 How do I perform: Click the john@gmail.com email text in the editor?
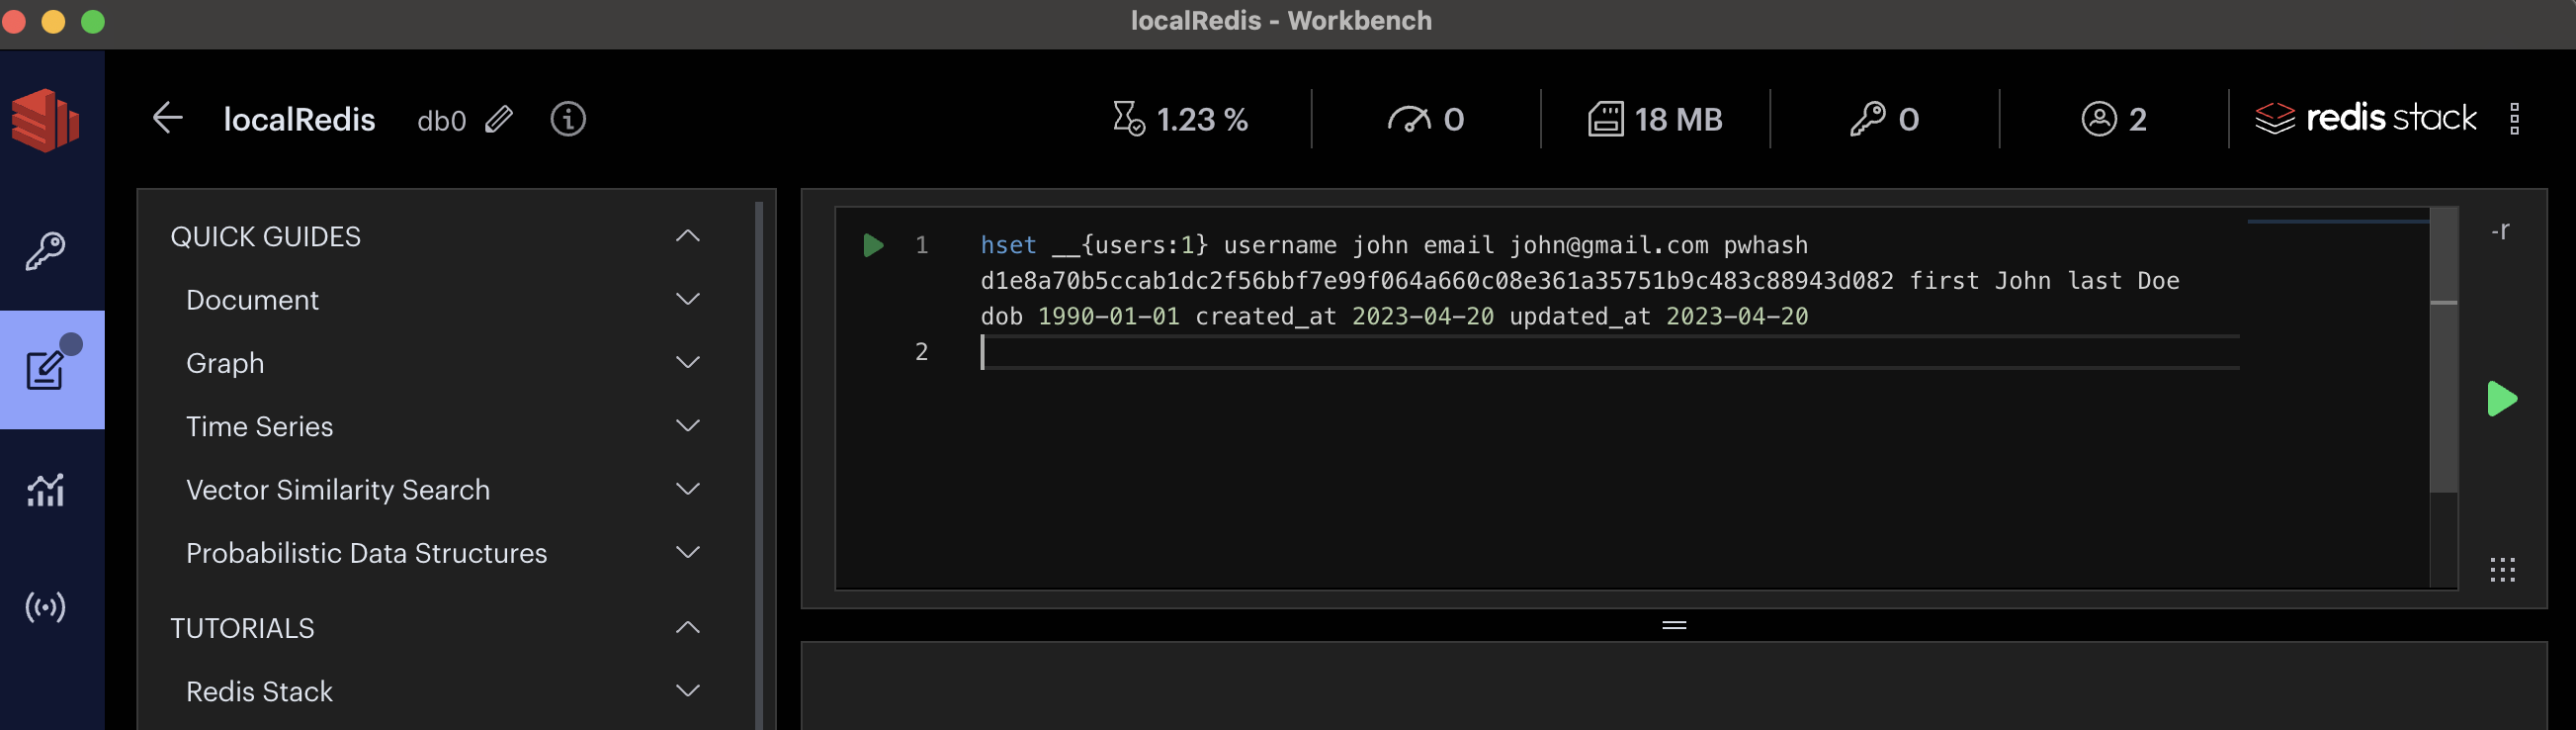pyautogui.click(x=1608, y=245)
